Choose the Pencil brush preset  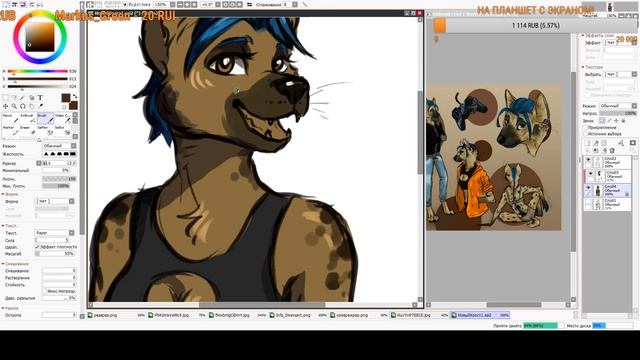tap(10, 119)
